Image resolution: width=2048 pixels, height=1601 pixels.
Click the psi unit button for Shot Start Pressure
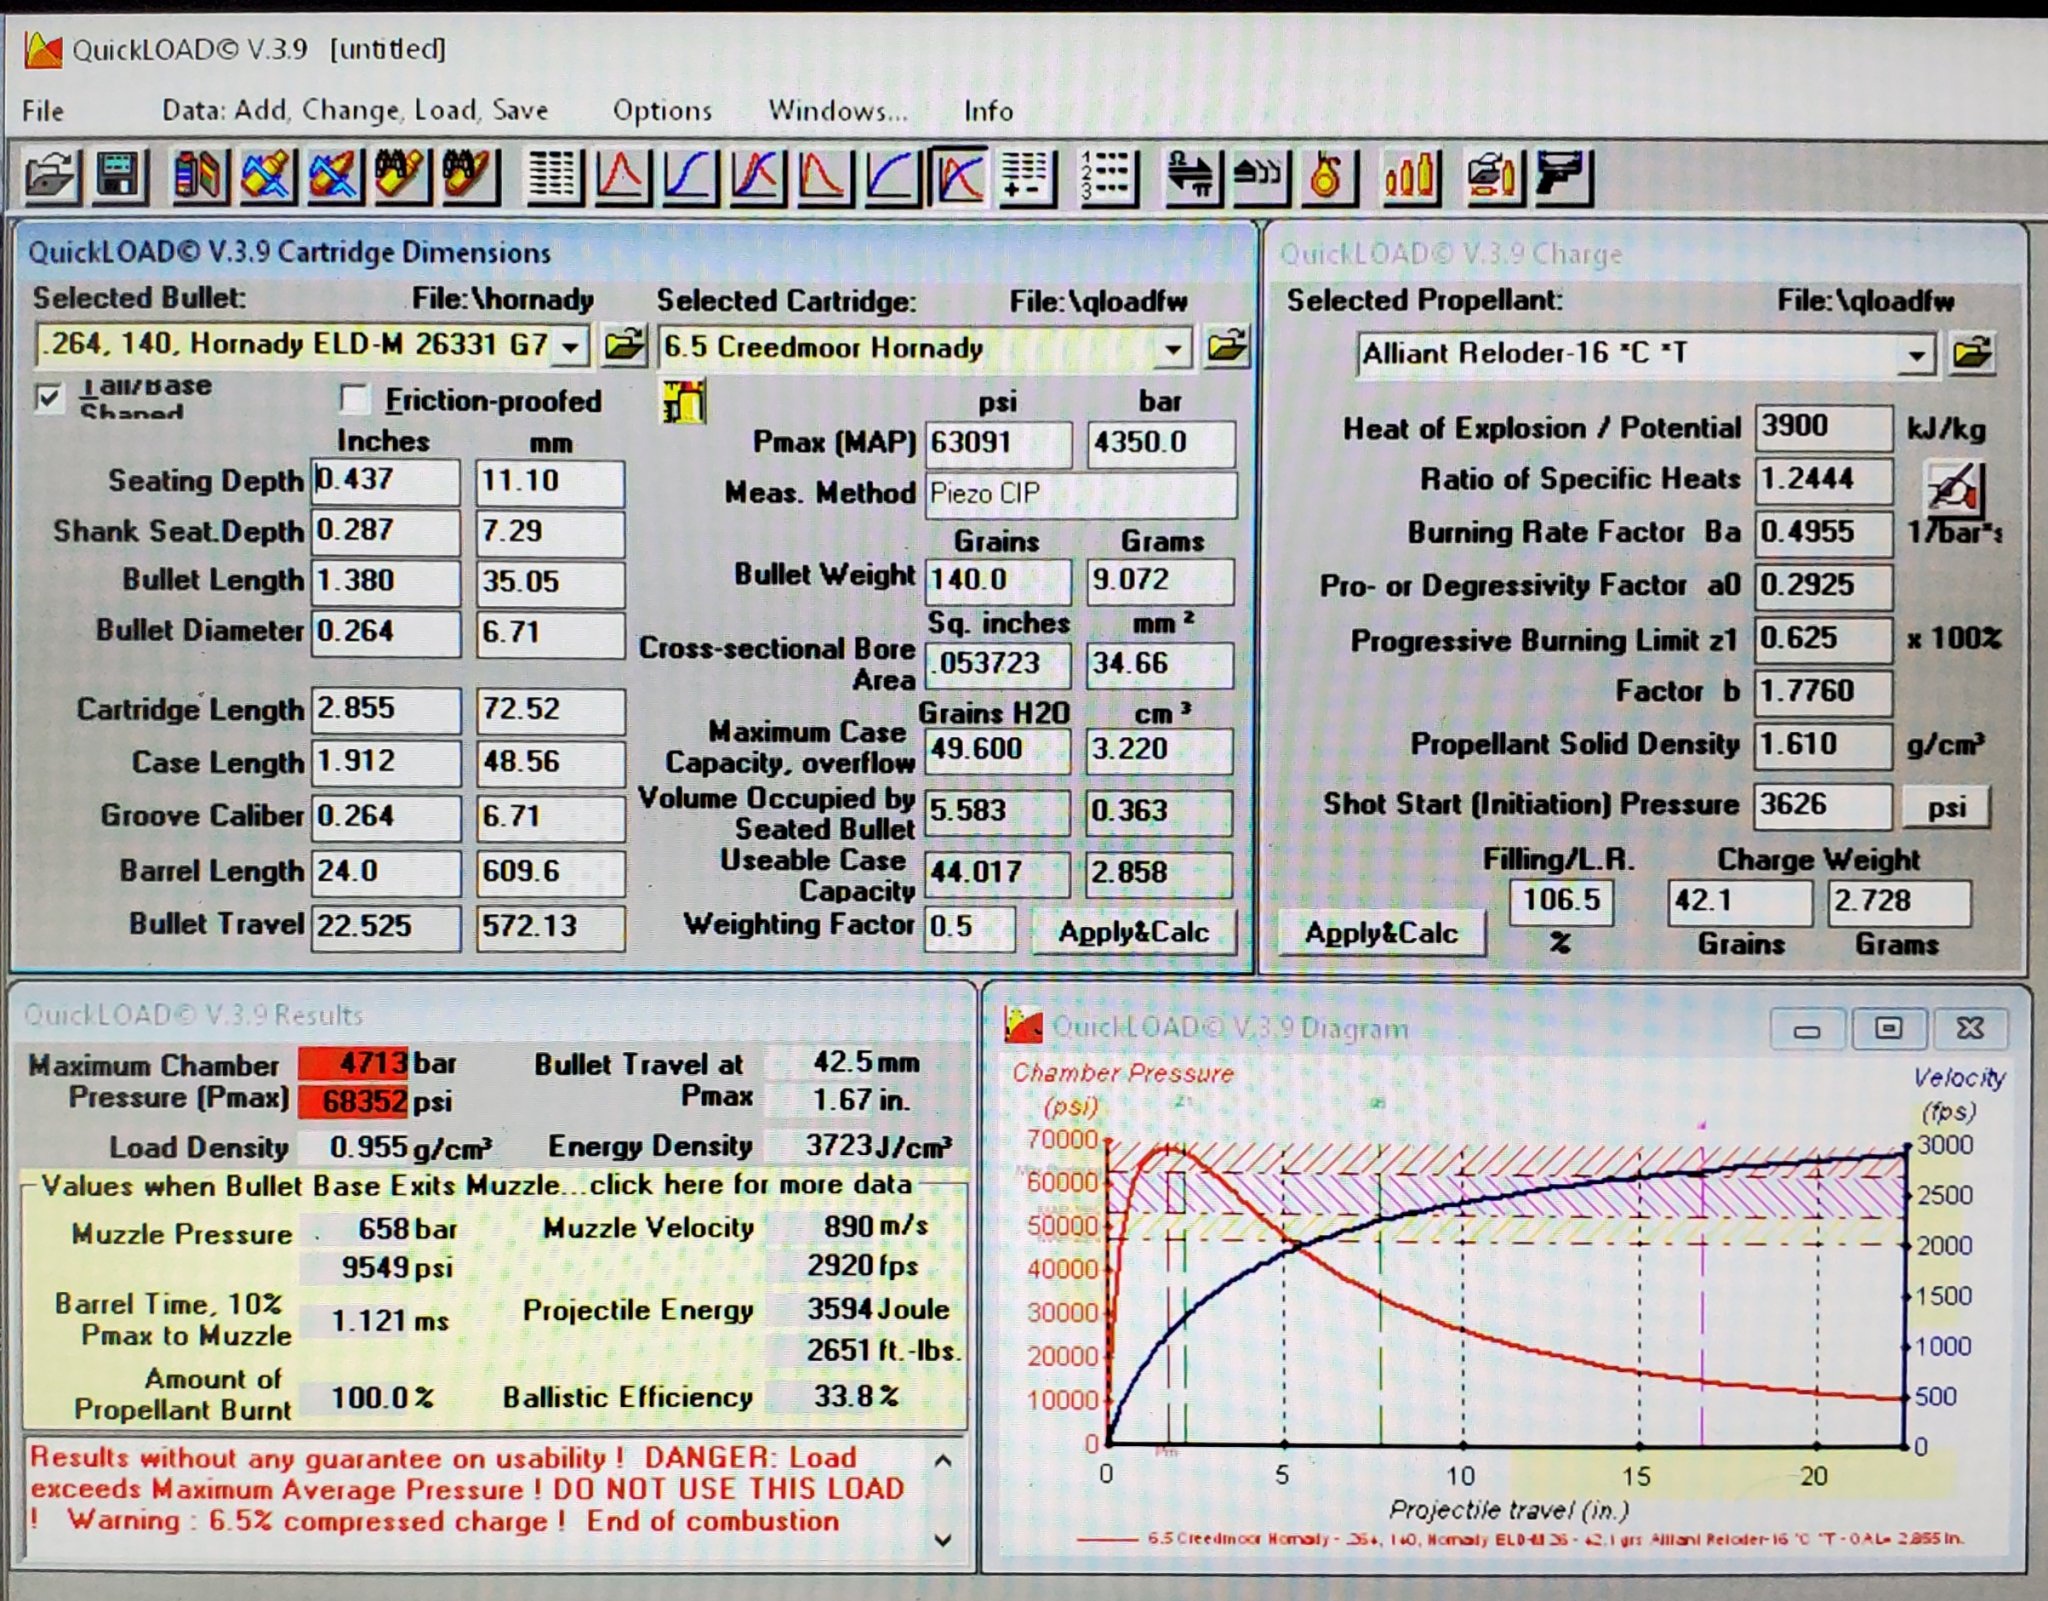tap(1946, 807)
